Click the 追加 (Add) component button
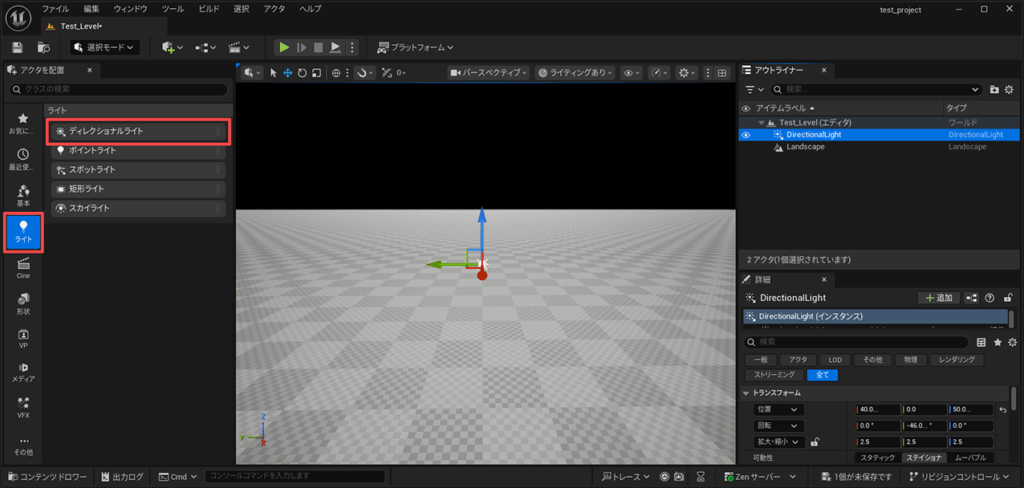The height and width of the screenshot is (488, 1024). (x=938, y=298)
